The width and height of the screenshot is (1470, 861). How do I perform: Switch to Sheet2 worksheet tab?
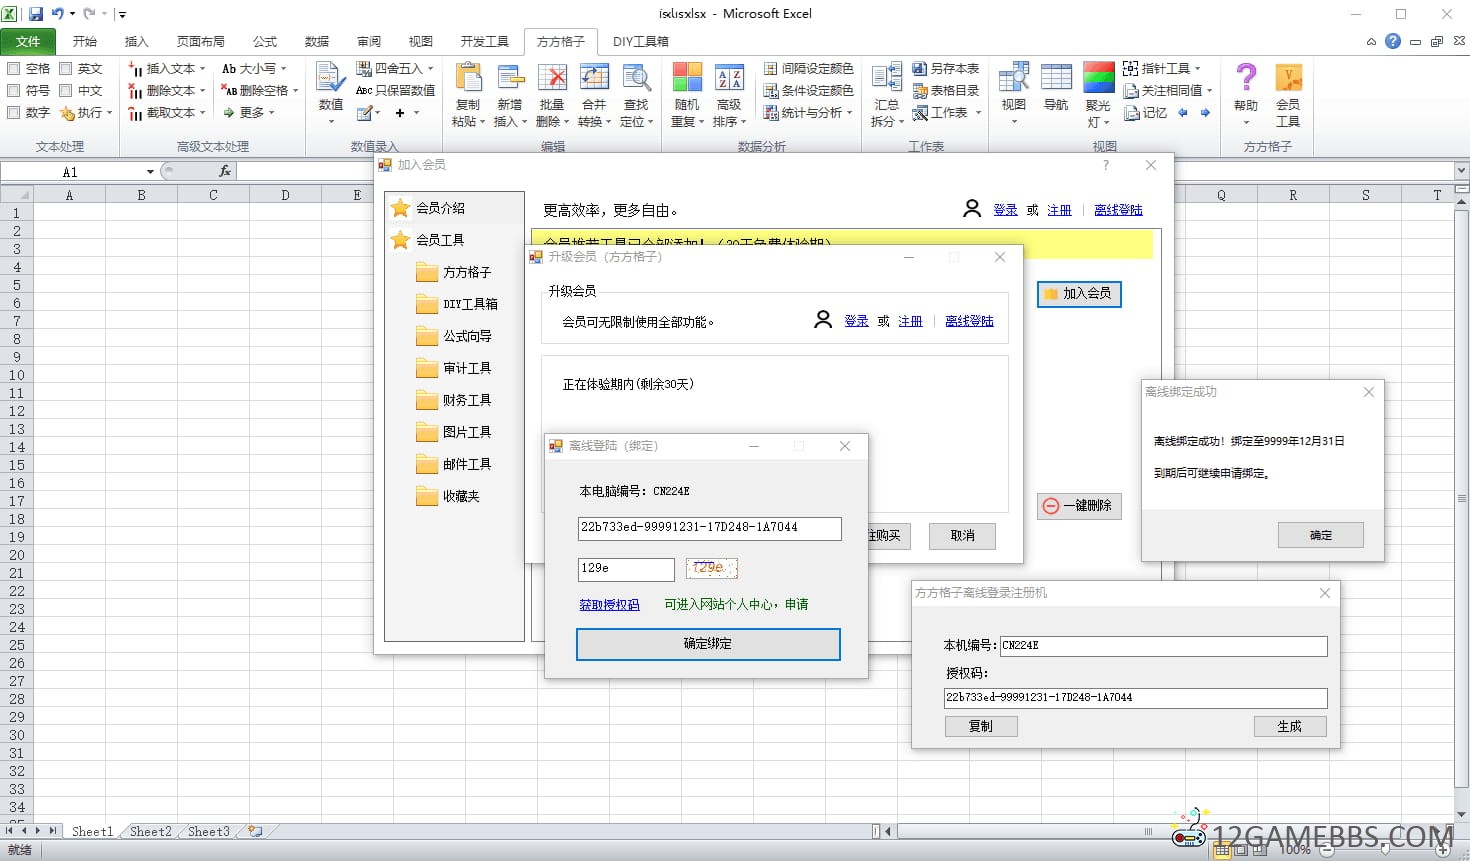click(150, 831)
